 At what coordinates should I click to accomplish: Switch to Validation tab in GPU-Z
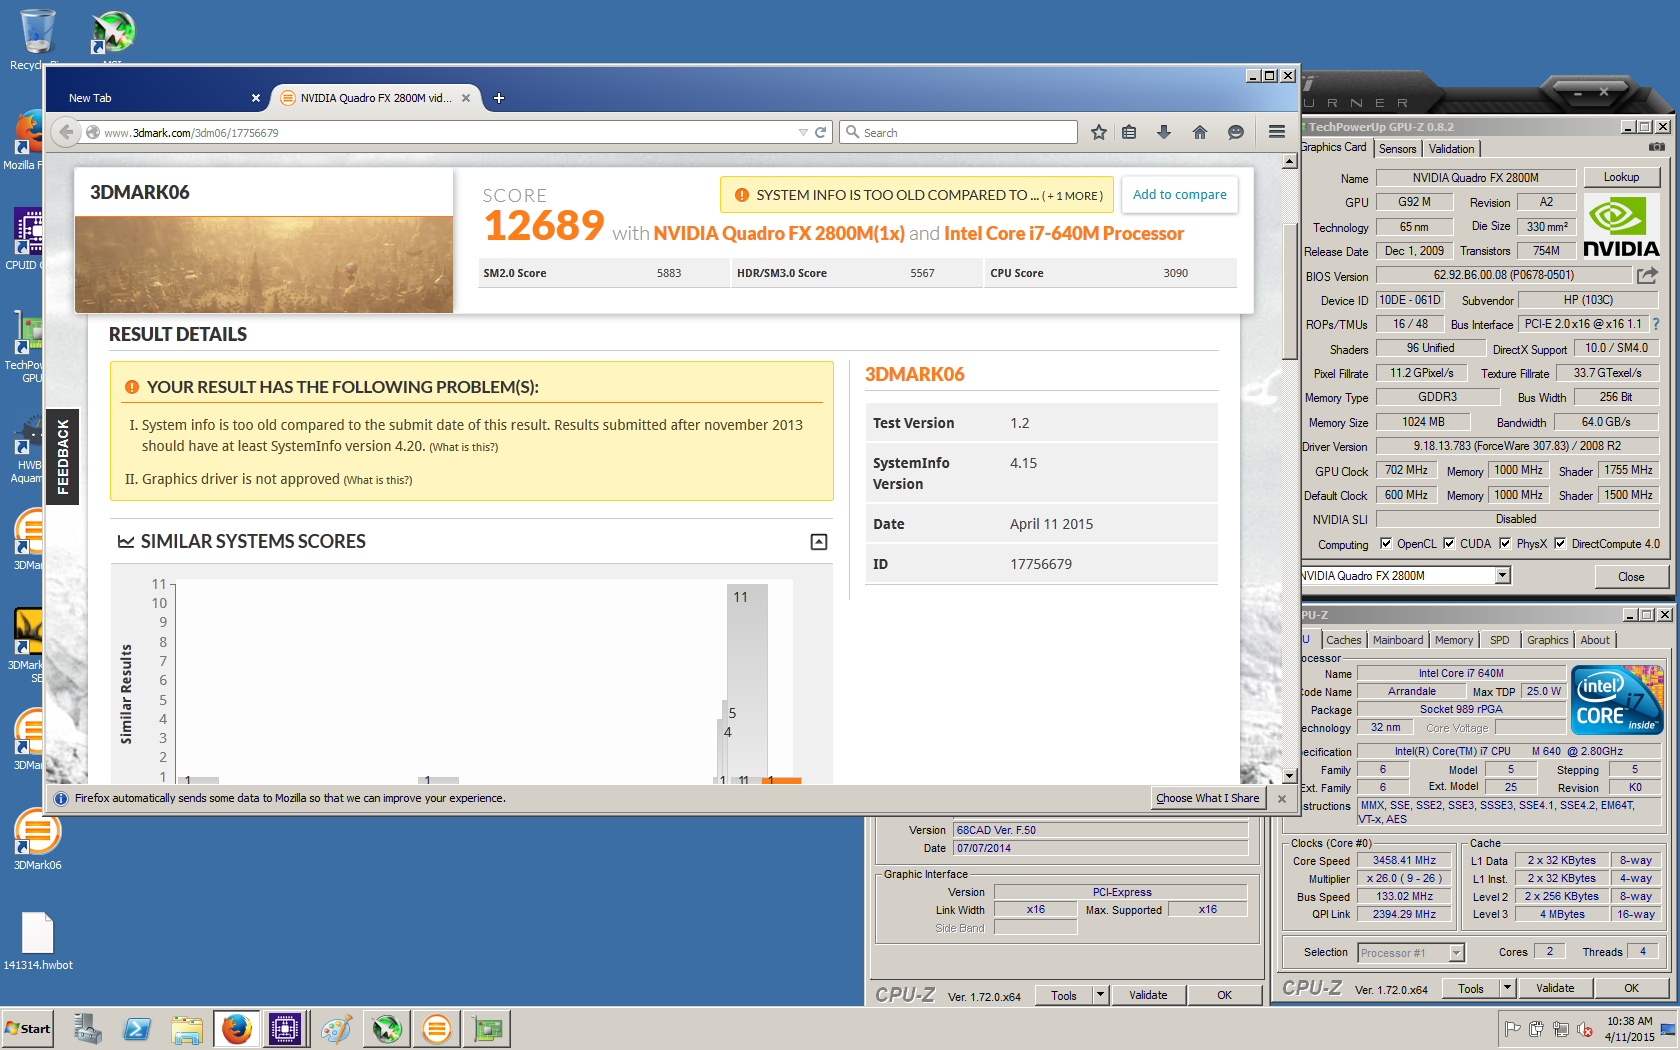1451,148
